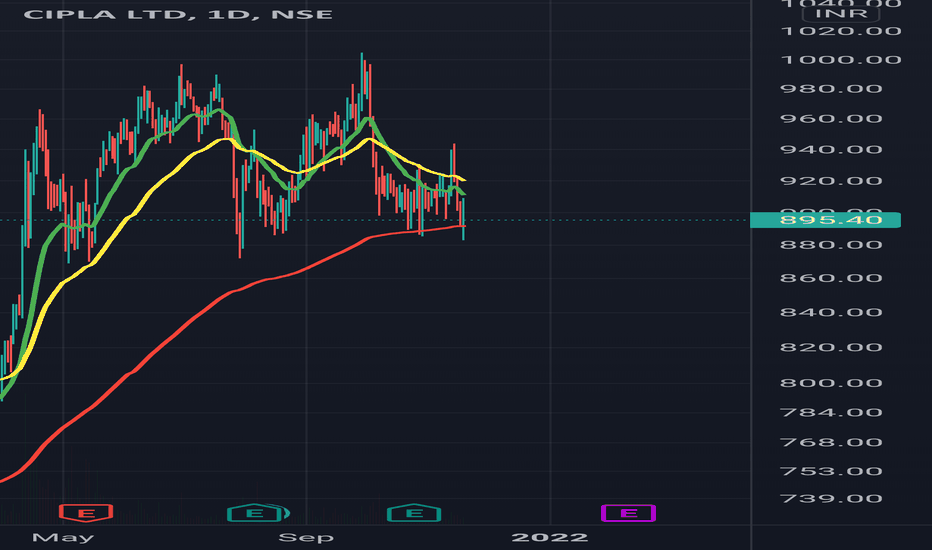
Task: Click the red earnings E marker near May
Action: (x=86, y=513)
